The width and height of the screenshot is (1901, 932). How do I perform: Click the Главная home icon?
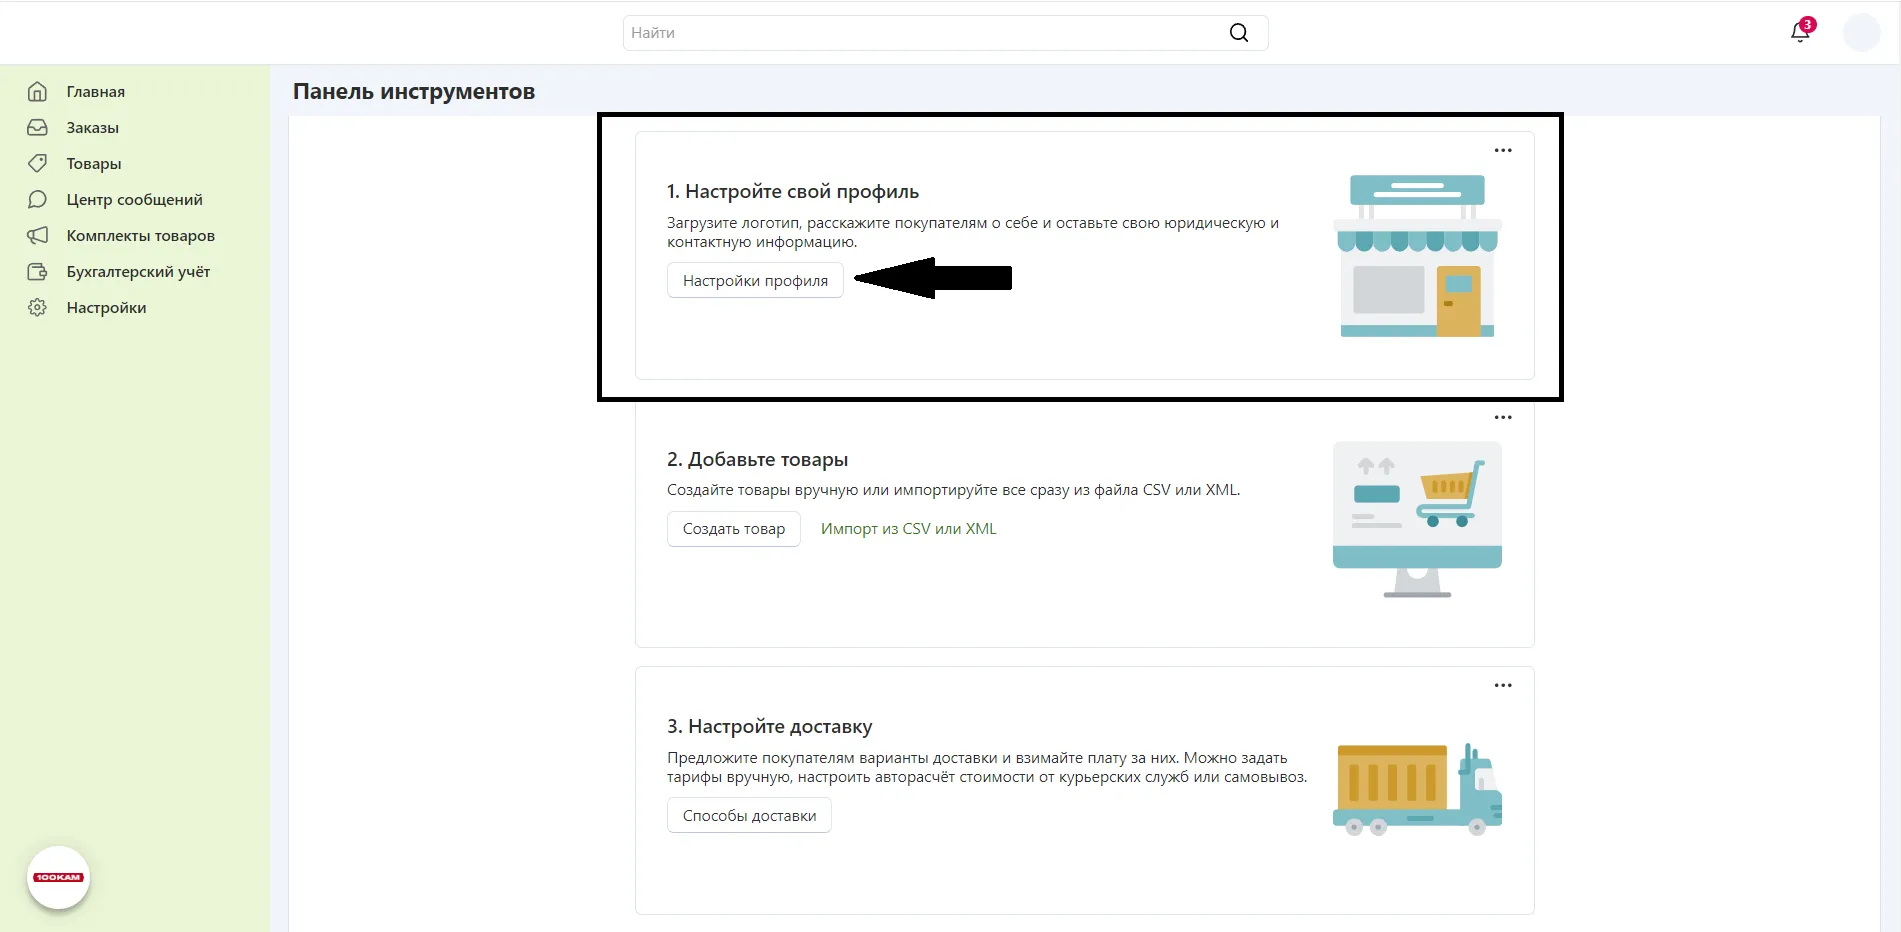(x=37, y=92)
